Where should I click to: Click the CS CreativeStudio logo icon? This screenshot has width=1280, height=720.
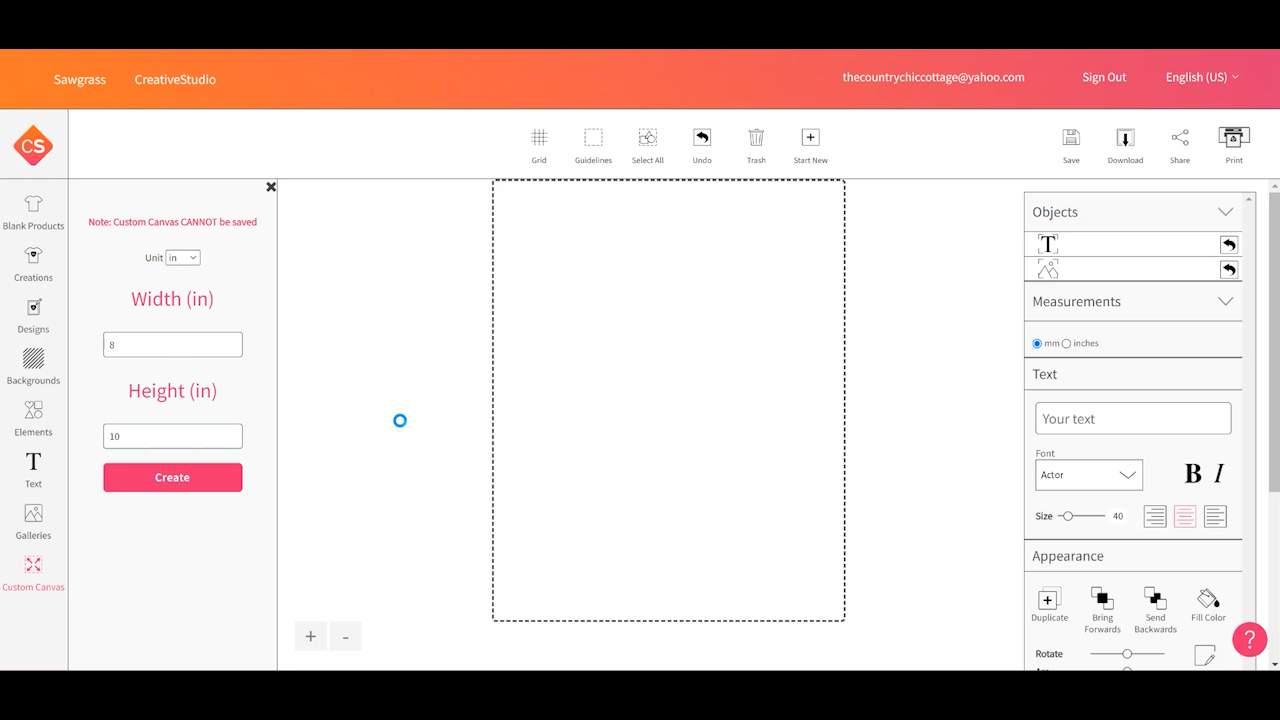(x=33, y=146)
